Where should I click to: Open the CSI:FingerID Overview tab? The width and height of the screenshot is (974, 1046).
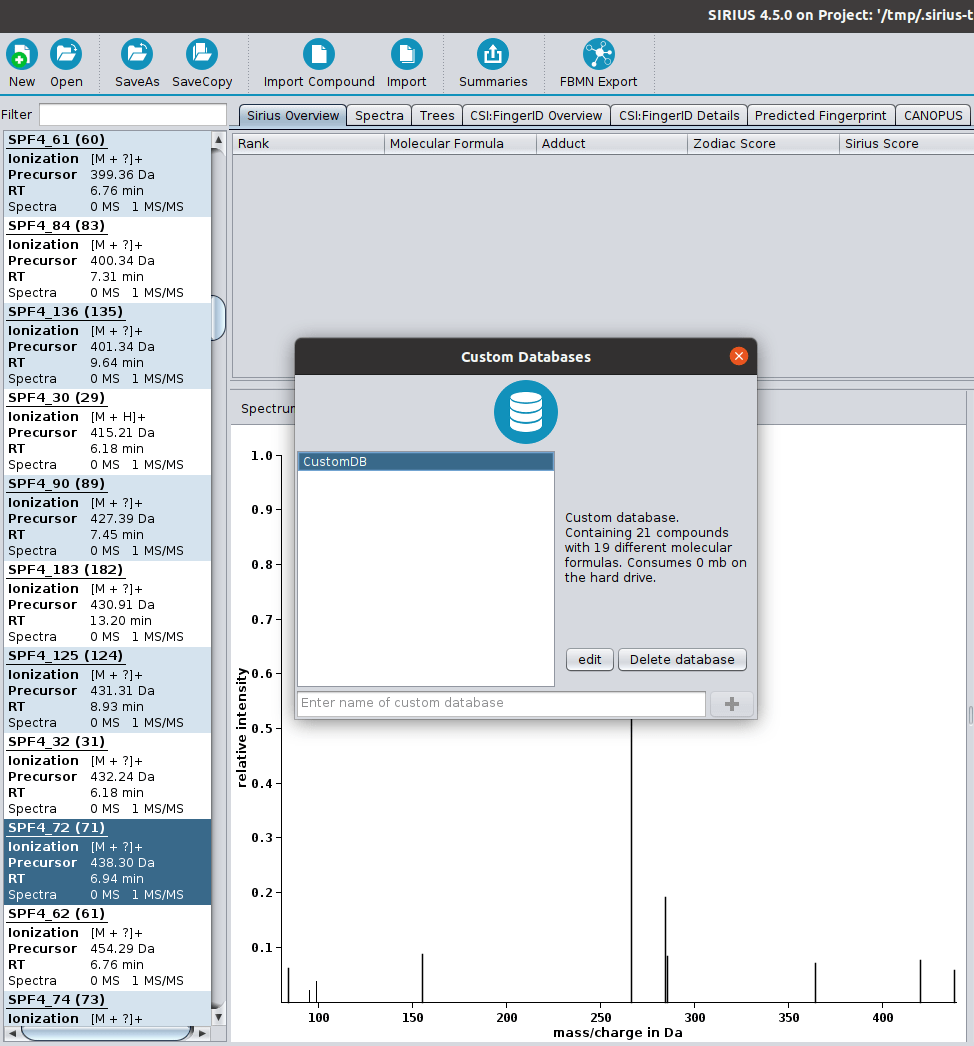click(x=536, y=115)
